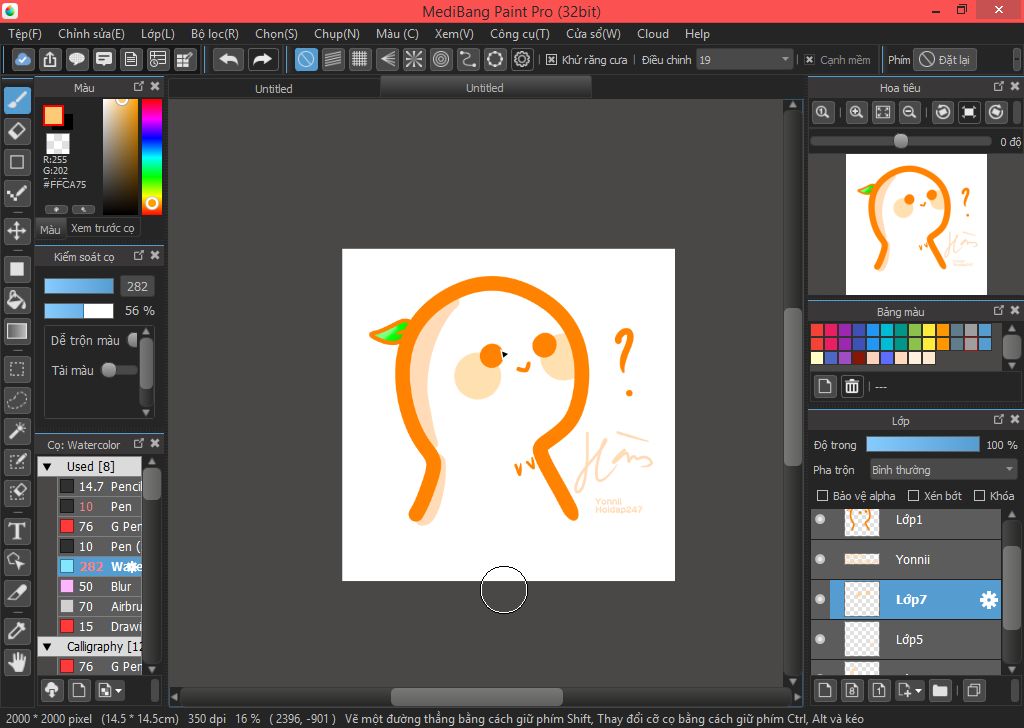This screenshot has width=1024, height=728.
Task: Toggle Khử răng cưa anti-aliasing checkbox
Action: point(551,59)
